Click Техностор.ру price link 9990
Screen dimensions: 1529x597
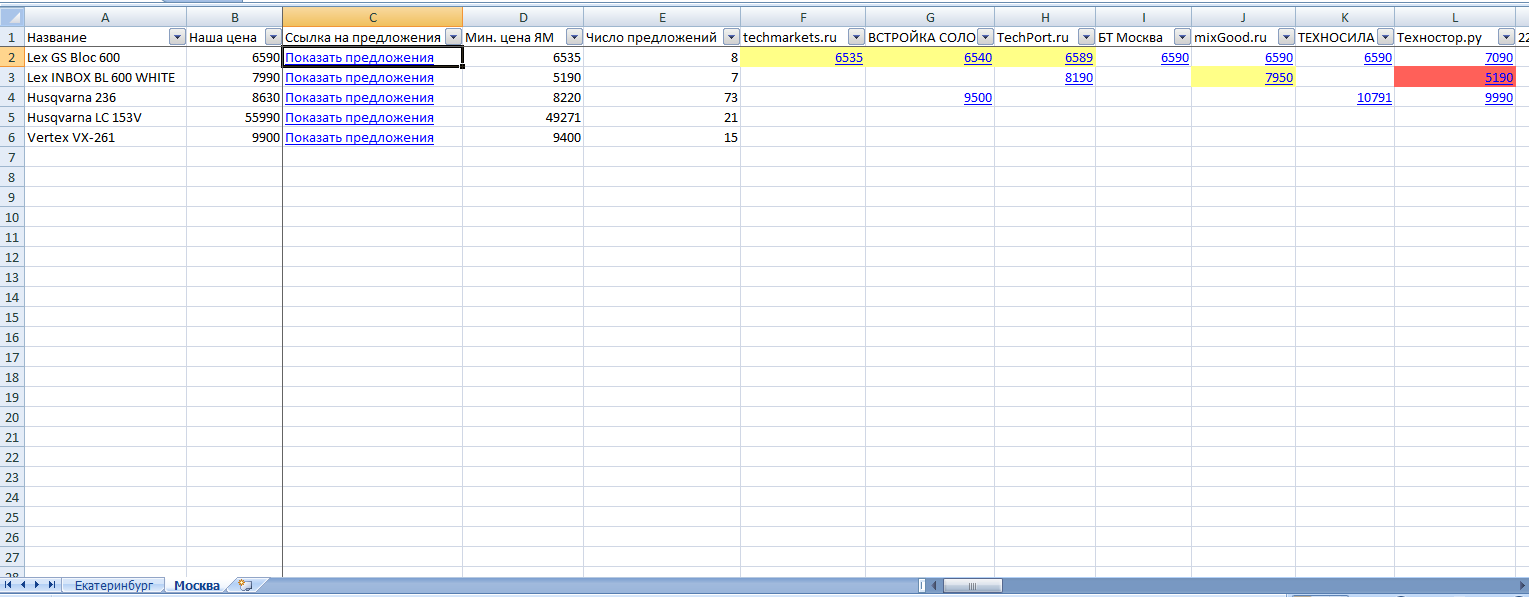coord(1499,98)
